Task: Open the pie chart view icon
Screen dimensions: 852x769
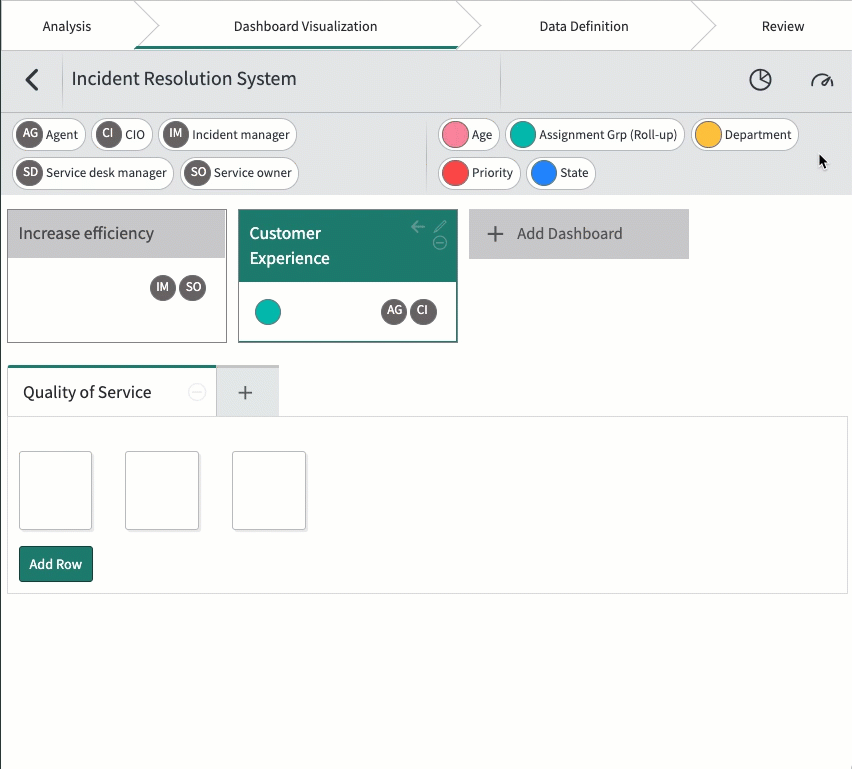Action: pyautogui.click(x=760, y=80)
